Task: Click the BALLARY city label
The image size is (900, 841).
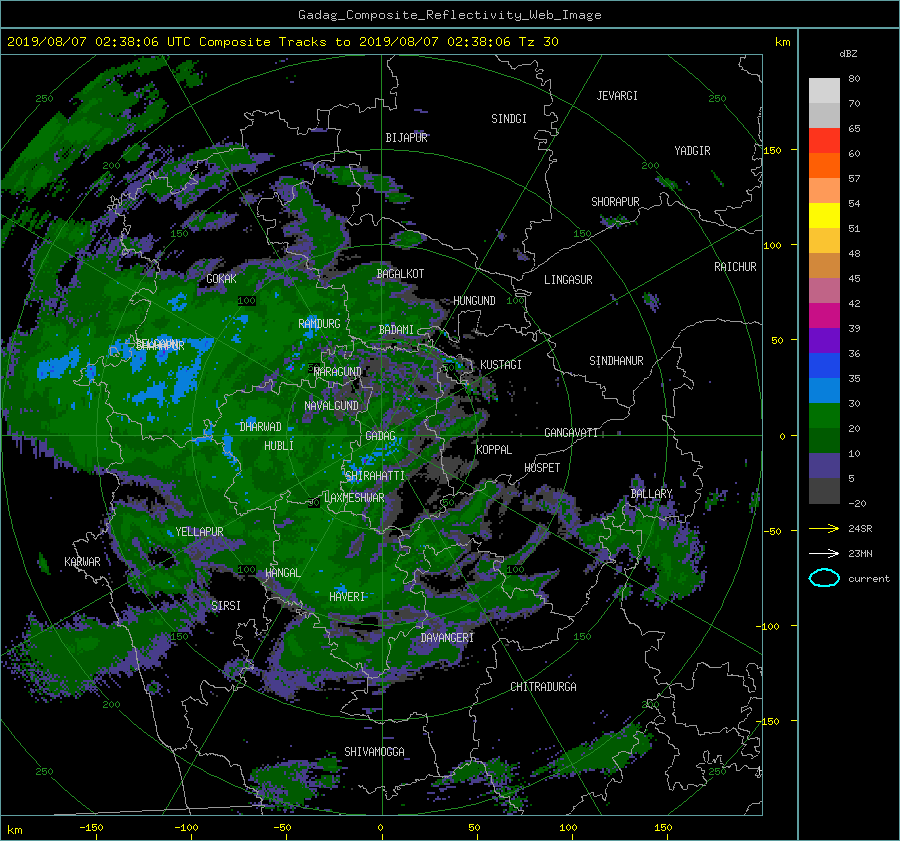Action: pyautogui.click(x=651, y=494)
